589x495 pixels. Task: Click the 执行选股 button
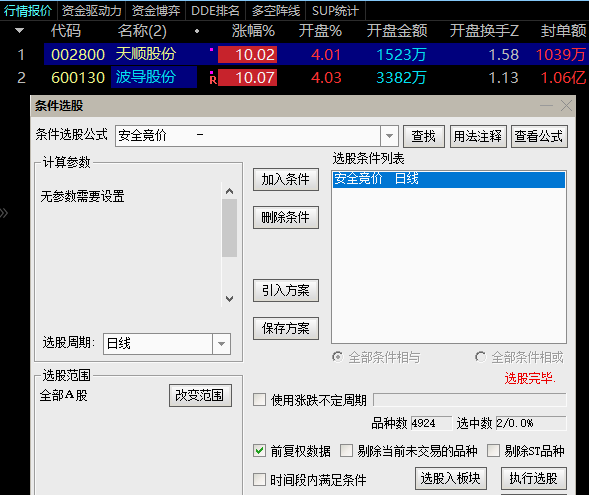(534, 478)
